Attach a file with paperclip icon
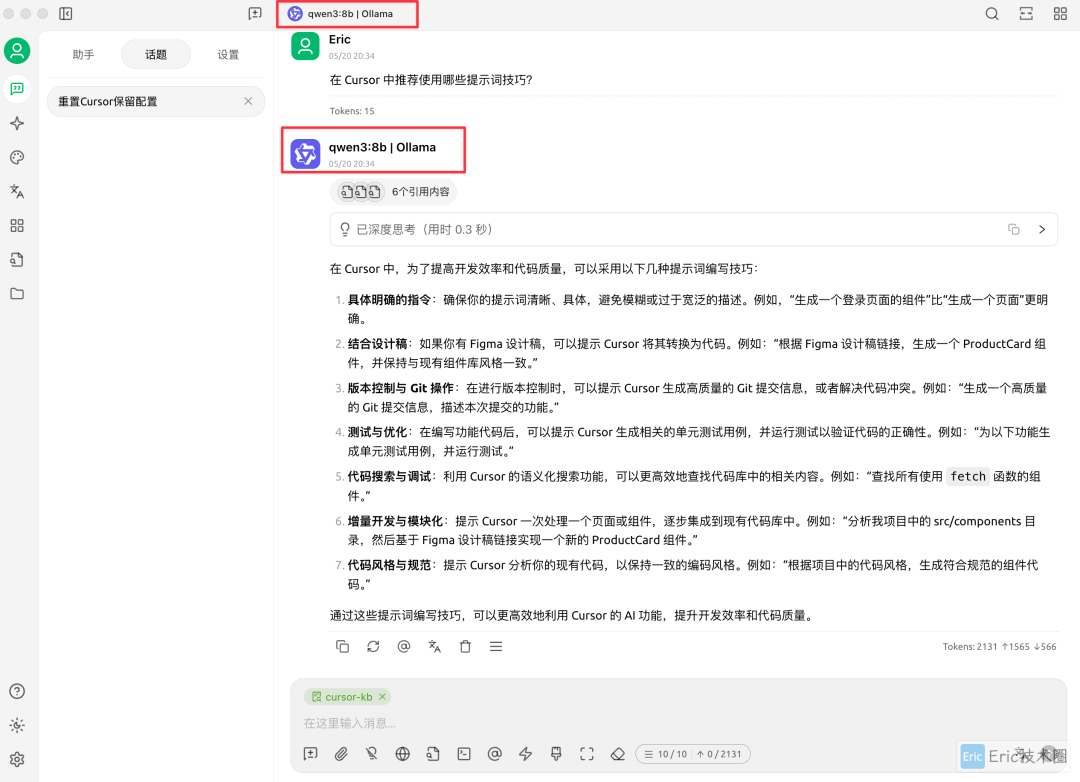The width and height of the screenshot is (1080, 782). [341, 754]
